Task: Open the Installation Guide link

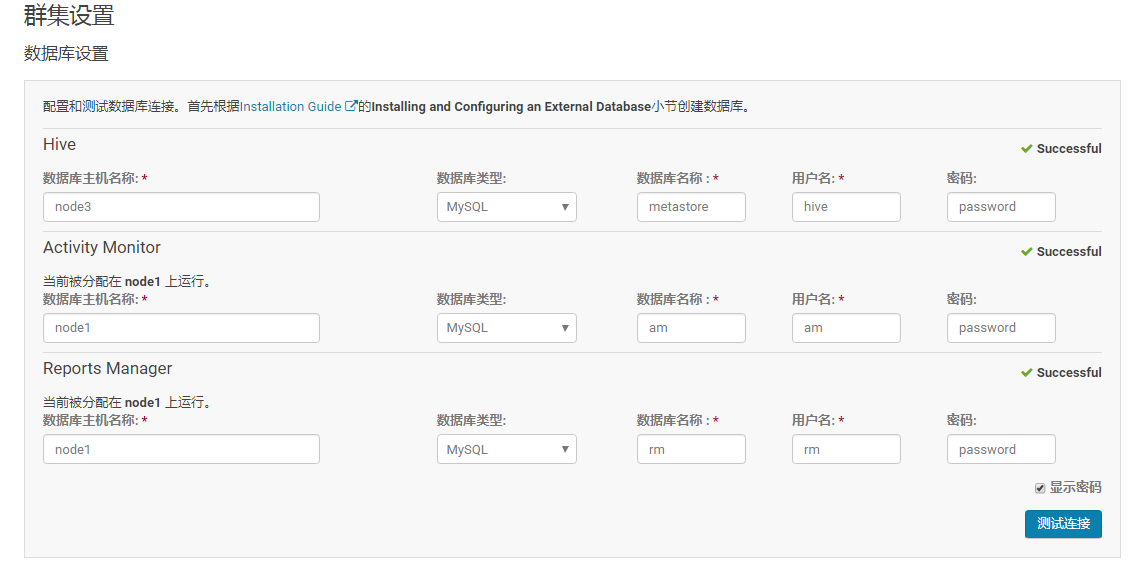Action: tap(290, 106)
